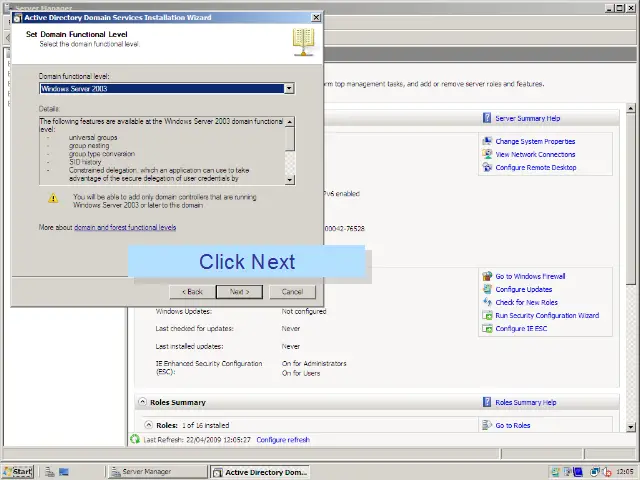Click the Server Summary Help icon
Viewport: 640px width, 480px height.
487,118
